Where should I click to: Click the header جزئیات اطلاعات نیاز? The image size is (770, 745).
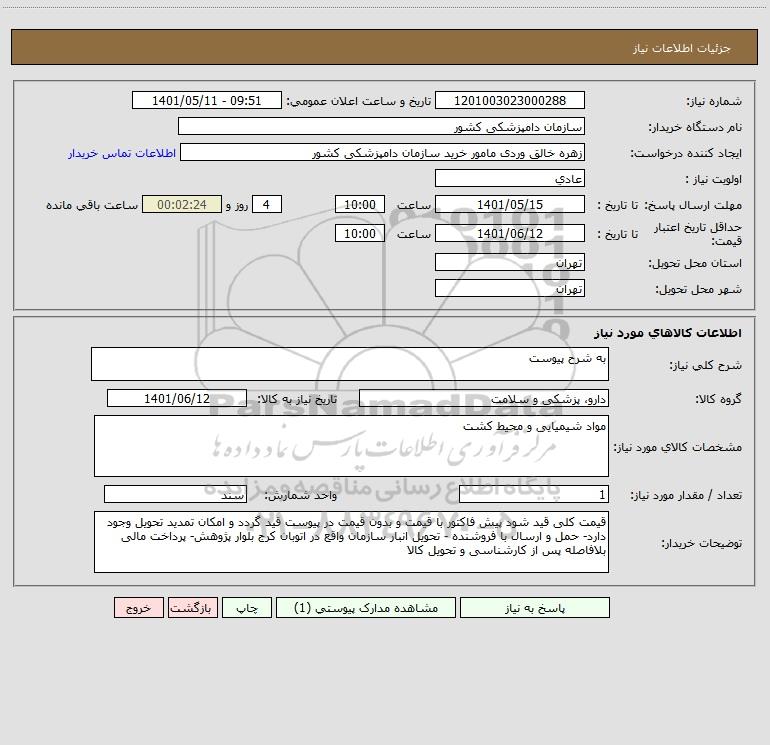682,48
